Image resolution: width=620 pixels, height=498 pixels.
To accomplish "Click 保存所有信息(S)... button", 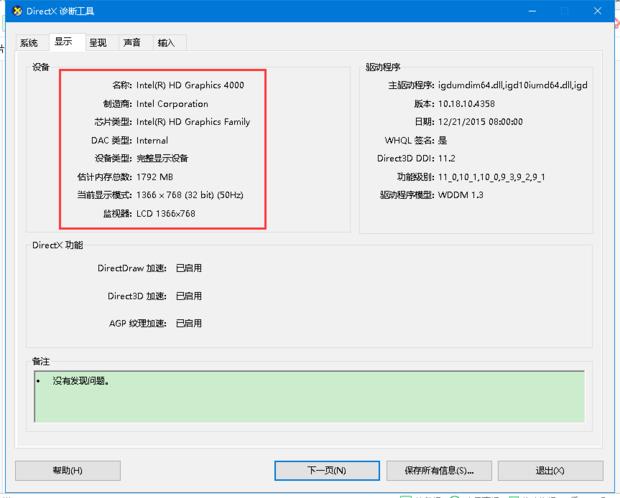I will point(438,470).
